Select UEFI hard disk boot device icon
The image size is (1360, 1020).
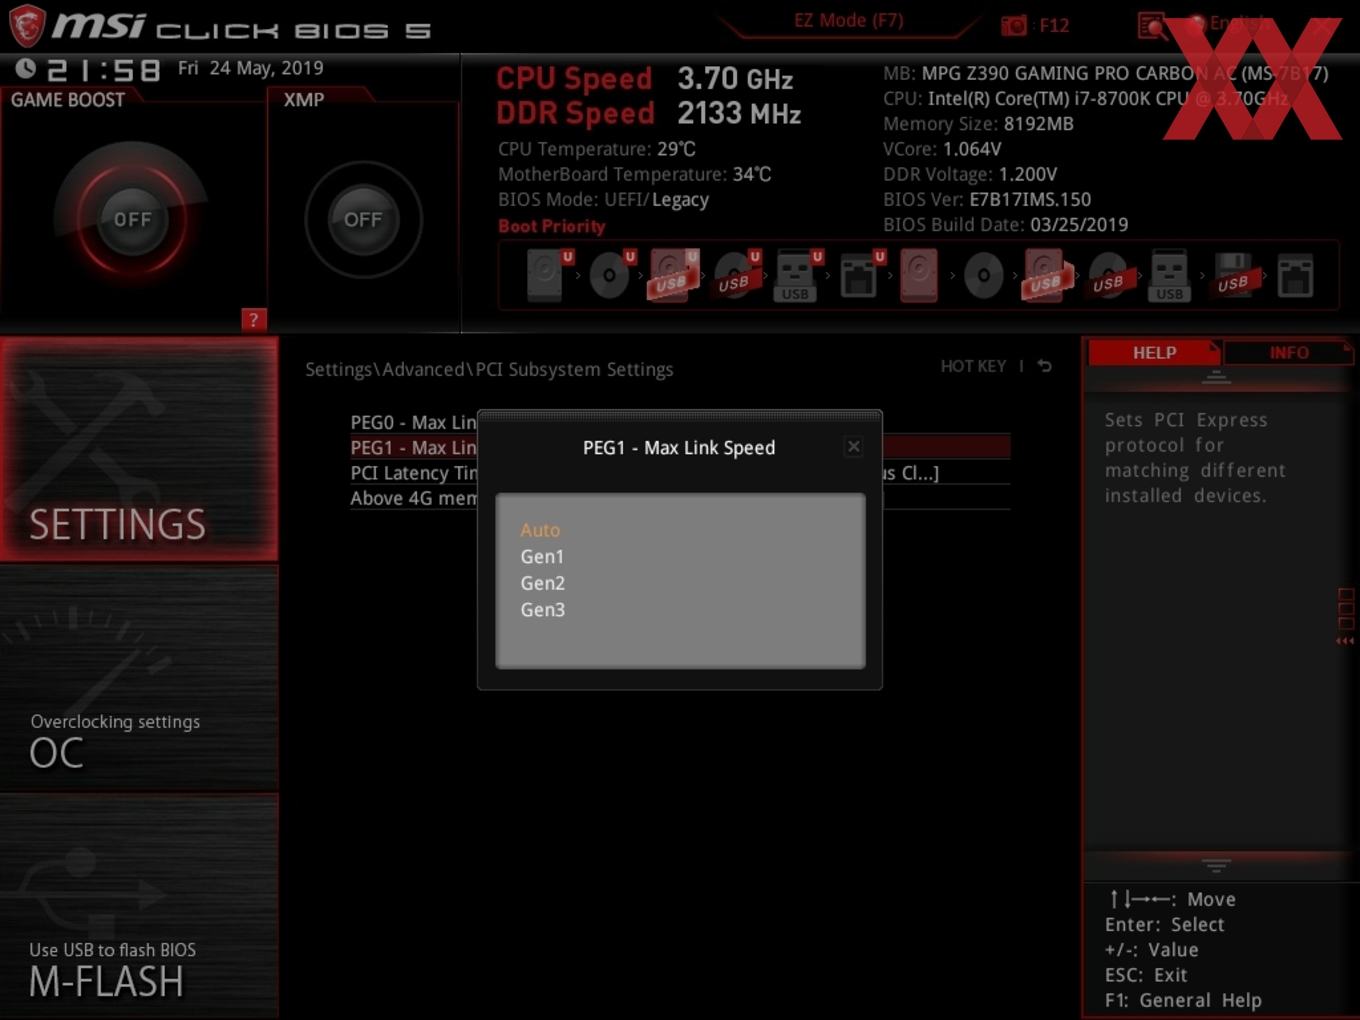coord(547,275)
